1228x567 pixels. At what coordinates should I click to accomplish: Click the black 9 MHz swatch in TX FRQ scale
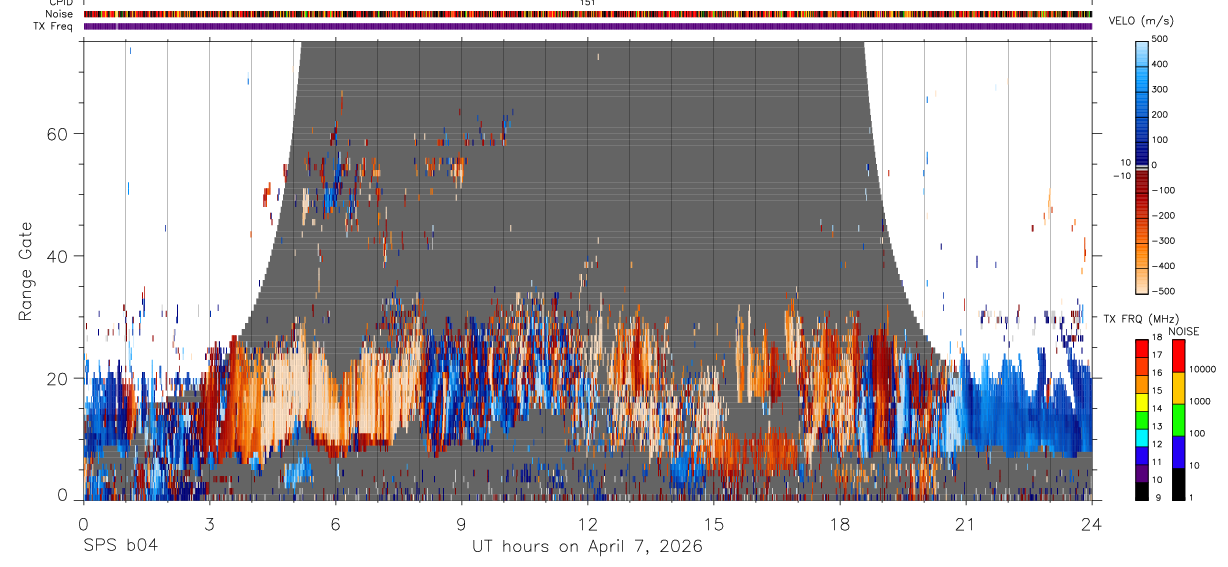tap(1141, 491)
